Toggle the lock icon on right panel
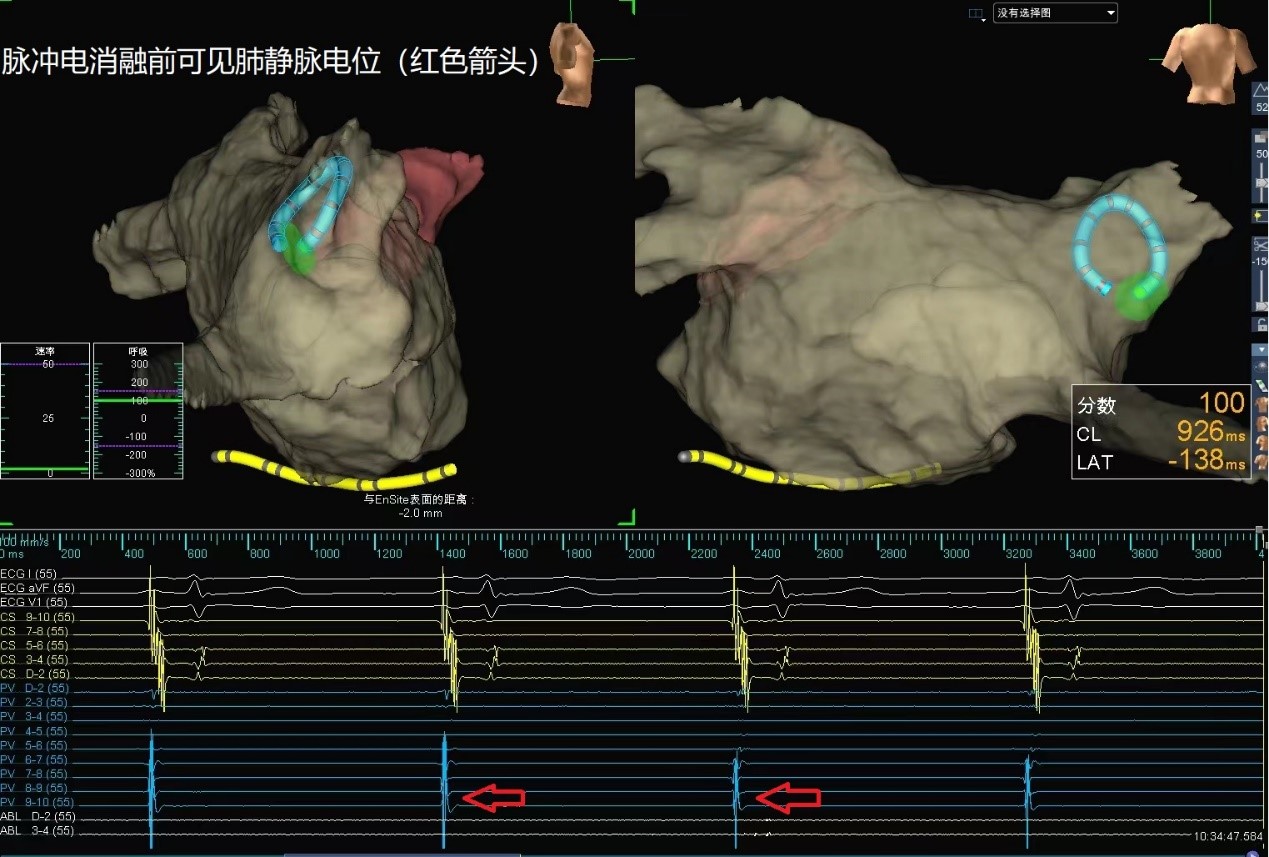The height and width of the screenshot is (857, 1269). [1260, 324]
